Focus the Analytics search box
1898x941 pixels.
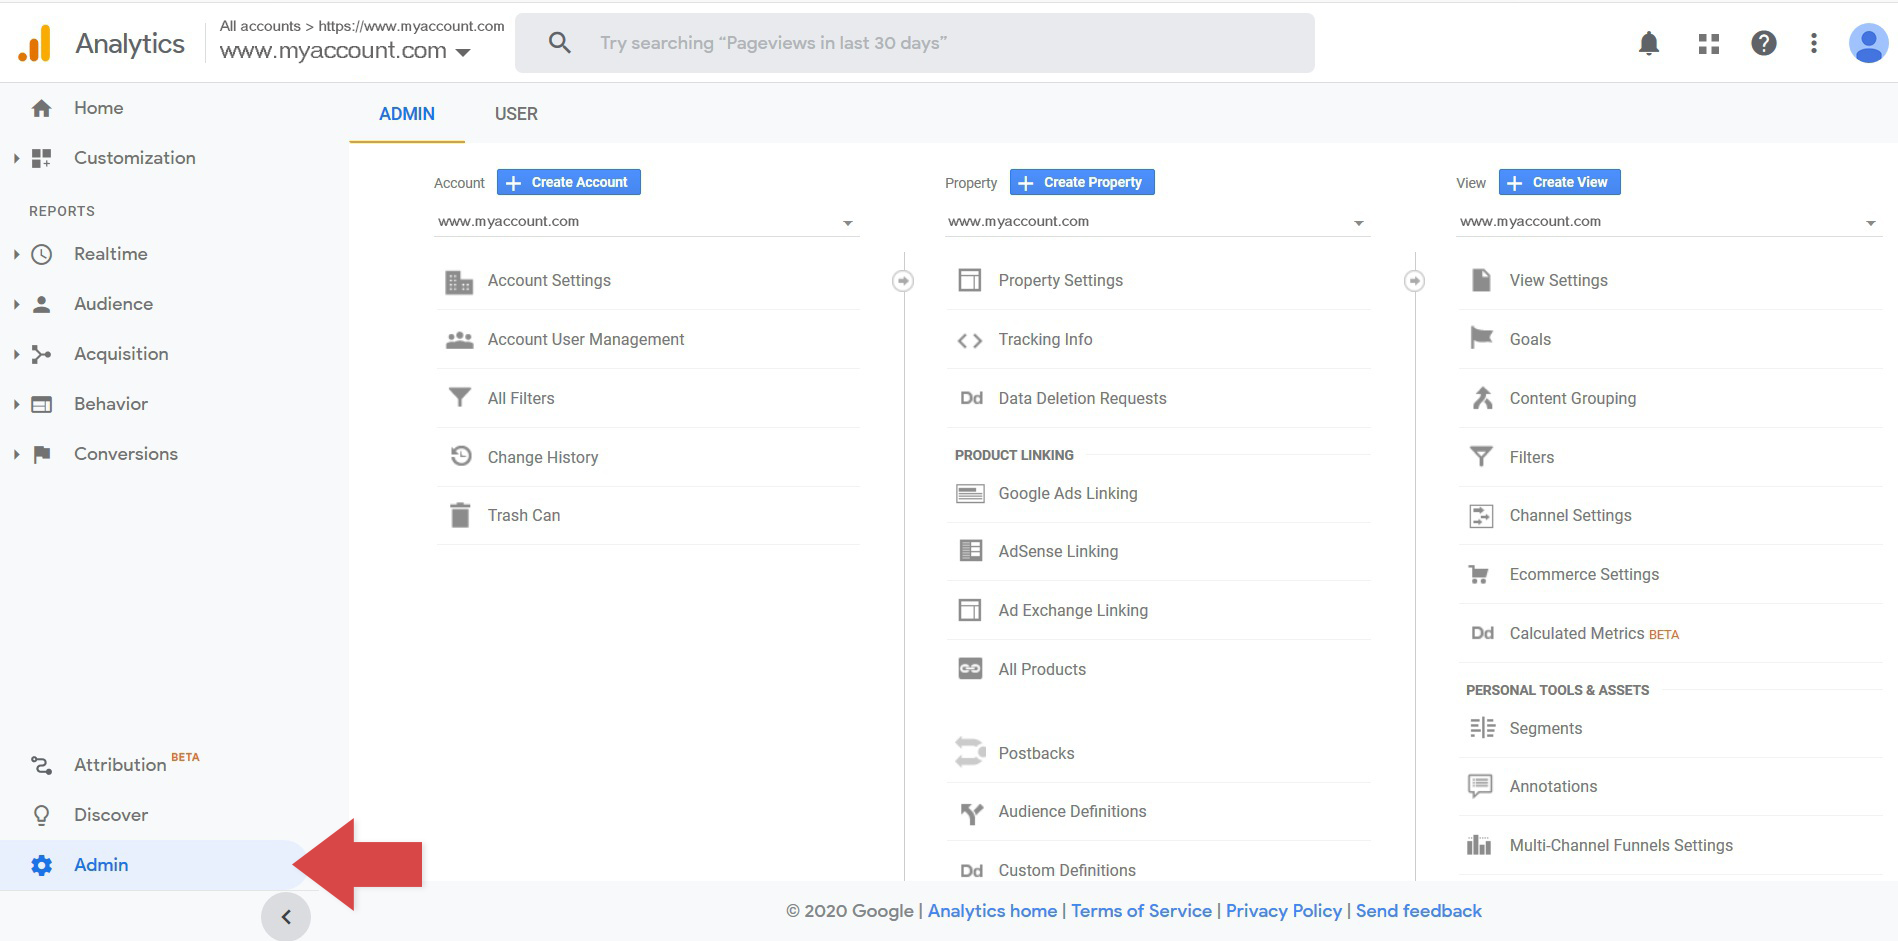(914, 43)
